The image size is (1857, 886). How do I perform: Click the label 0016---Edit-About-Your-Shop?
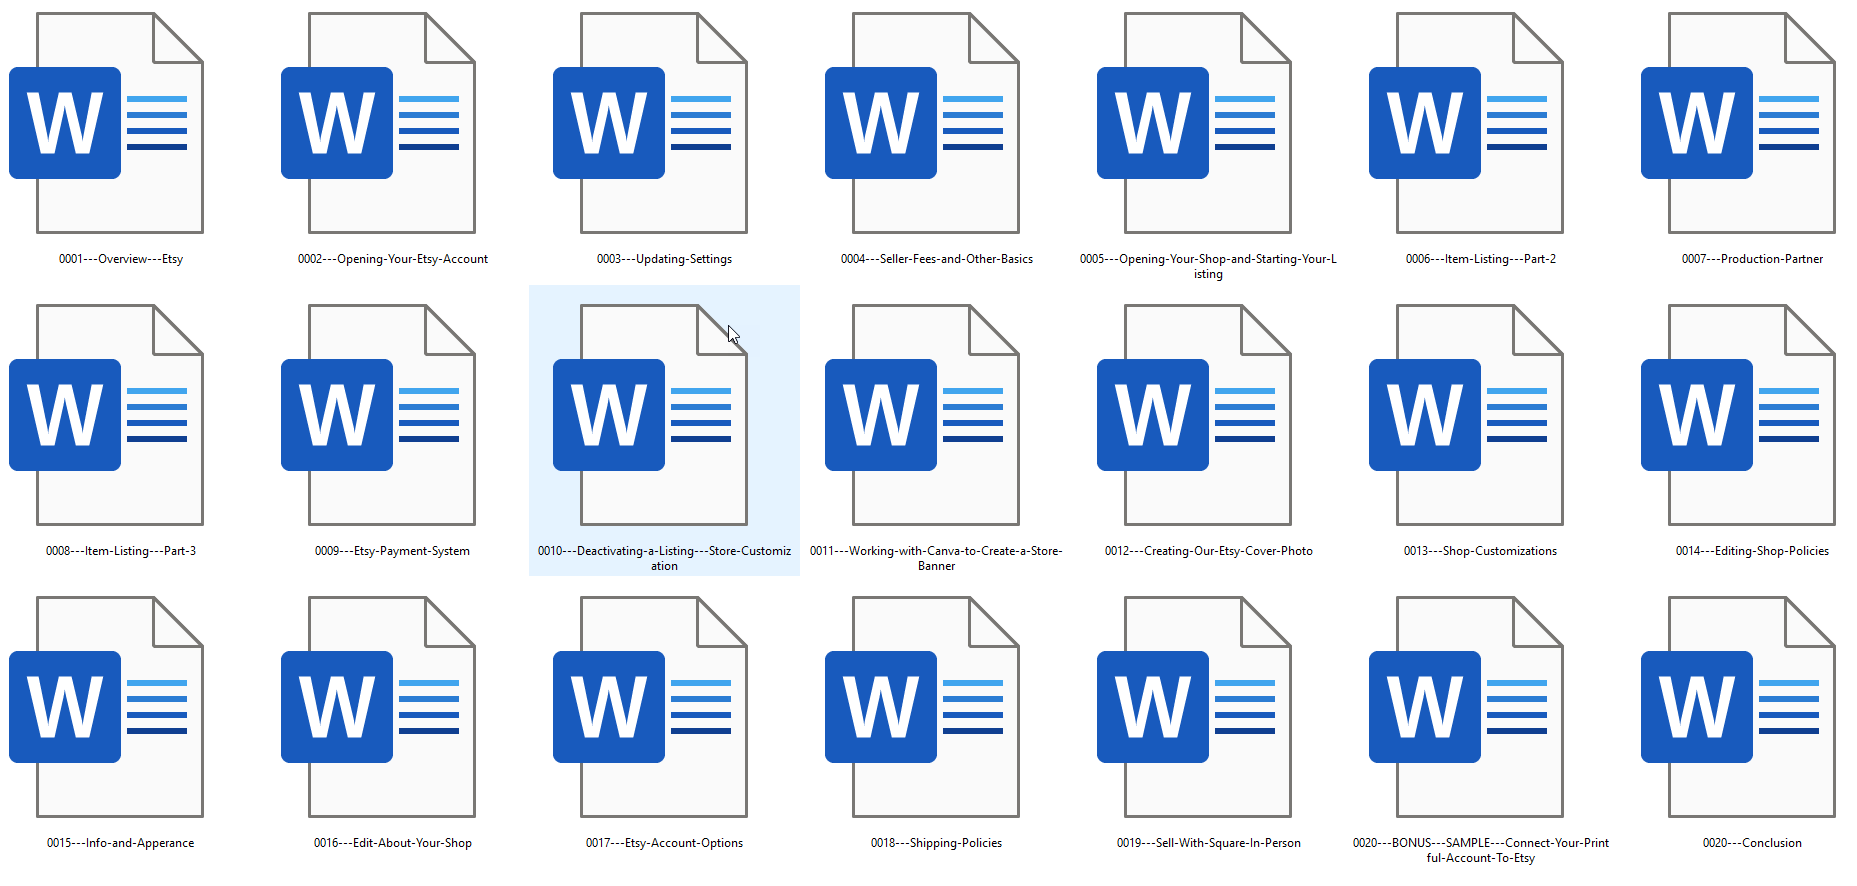[393, 843]
